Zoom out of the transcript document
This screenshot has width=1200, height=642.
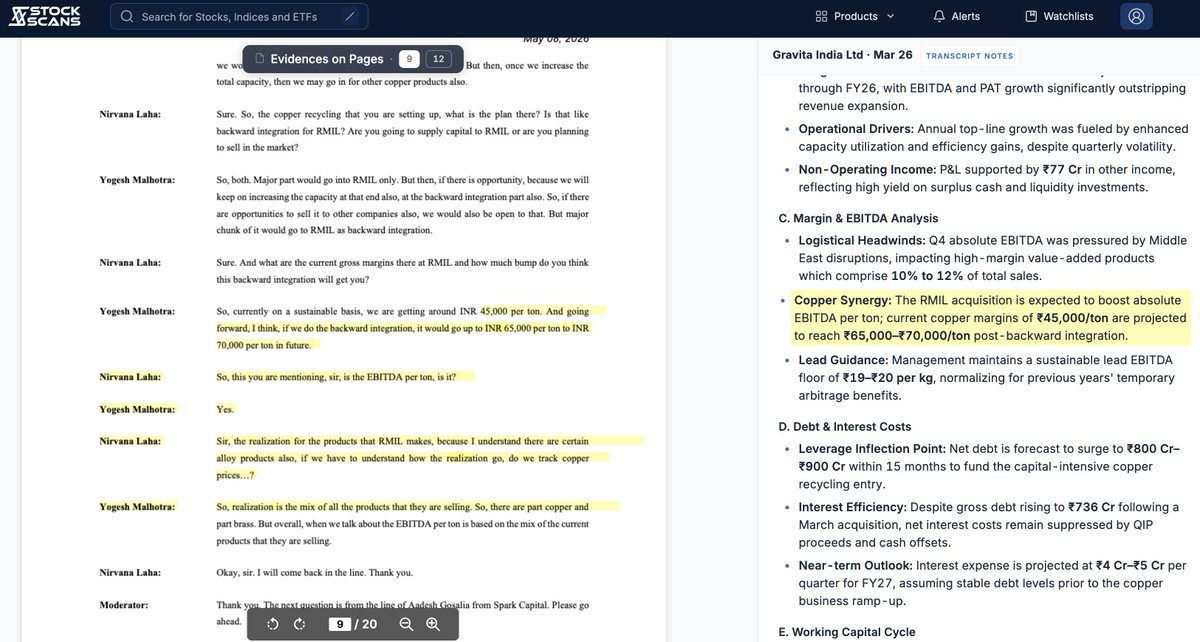(x=406, y=624)
